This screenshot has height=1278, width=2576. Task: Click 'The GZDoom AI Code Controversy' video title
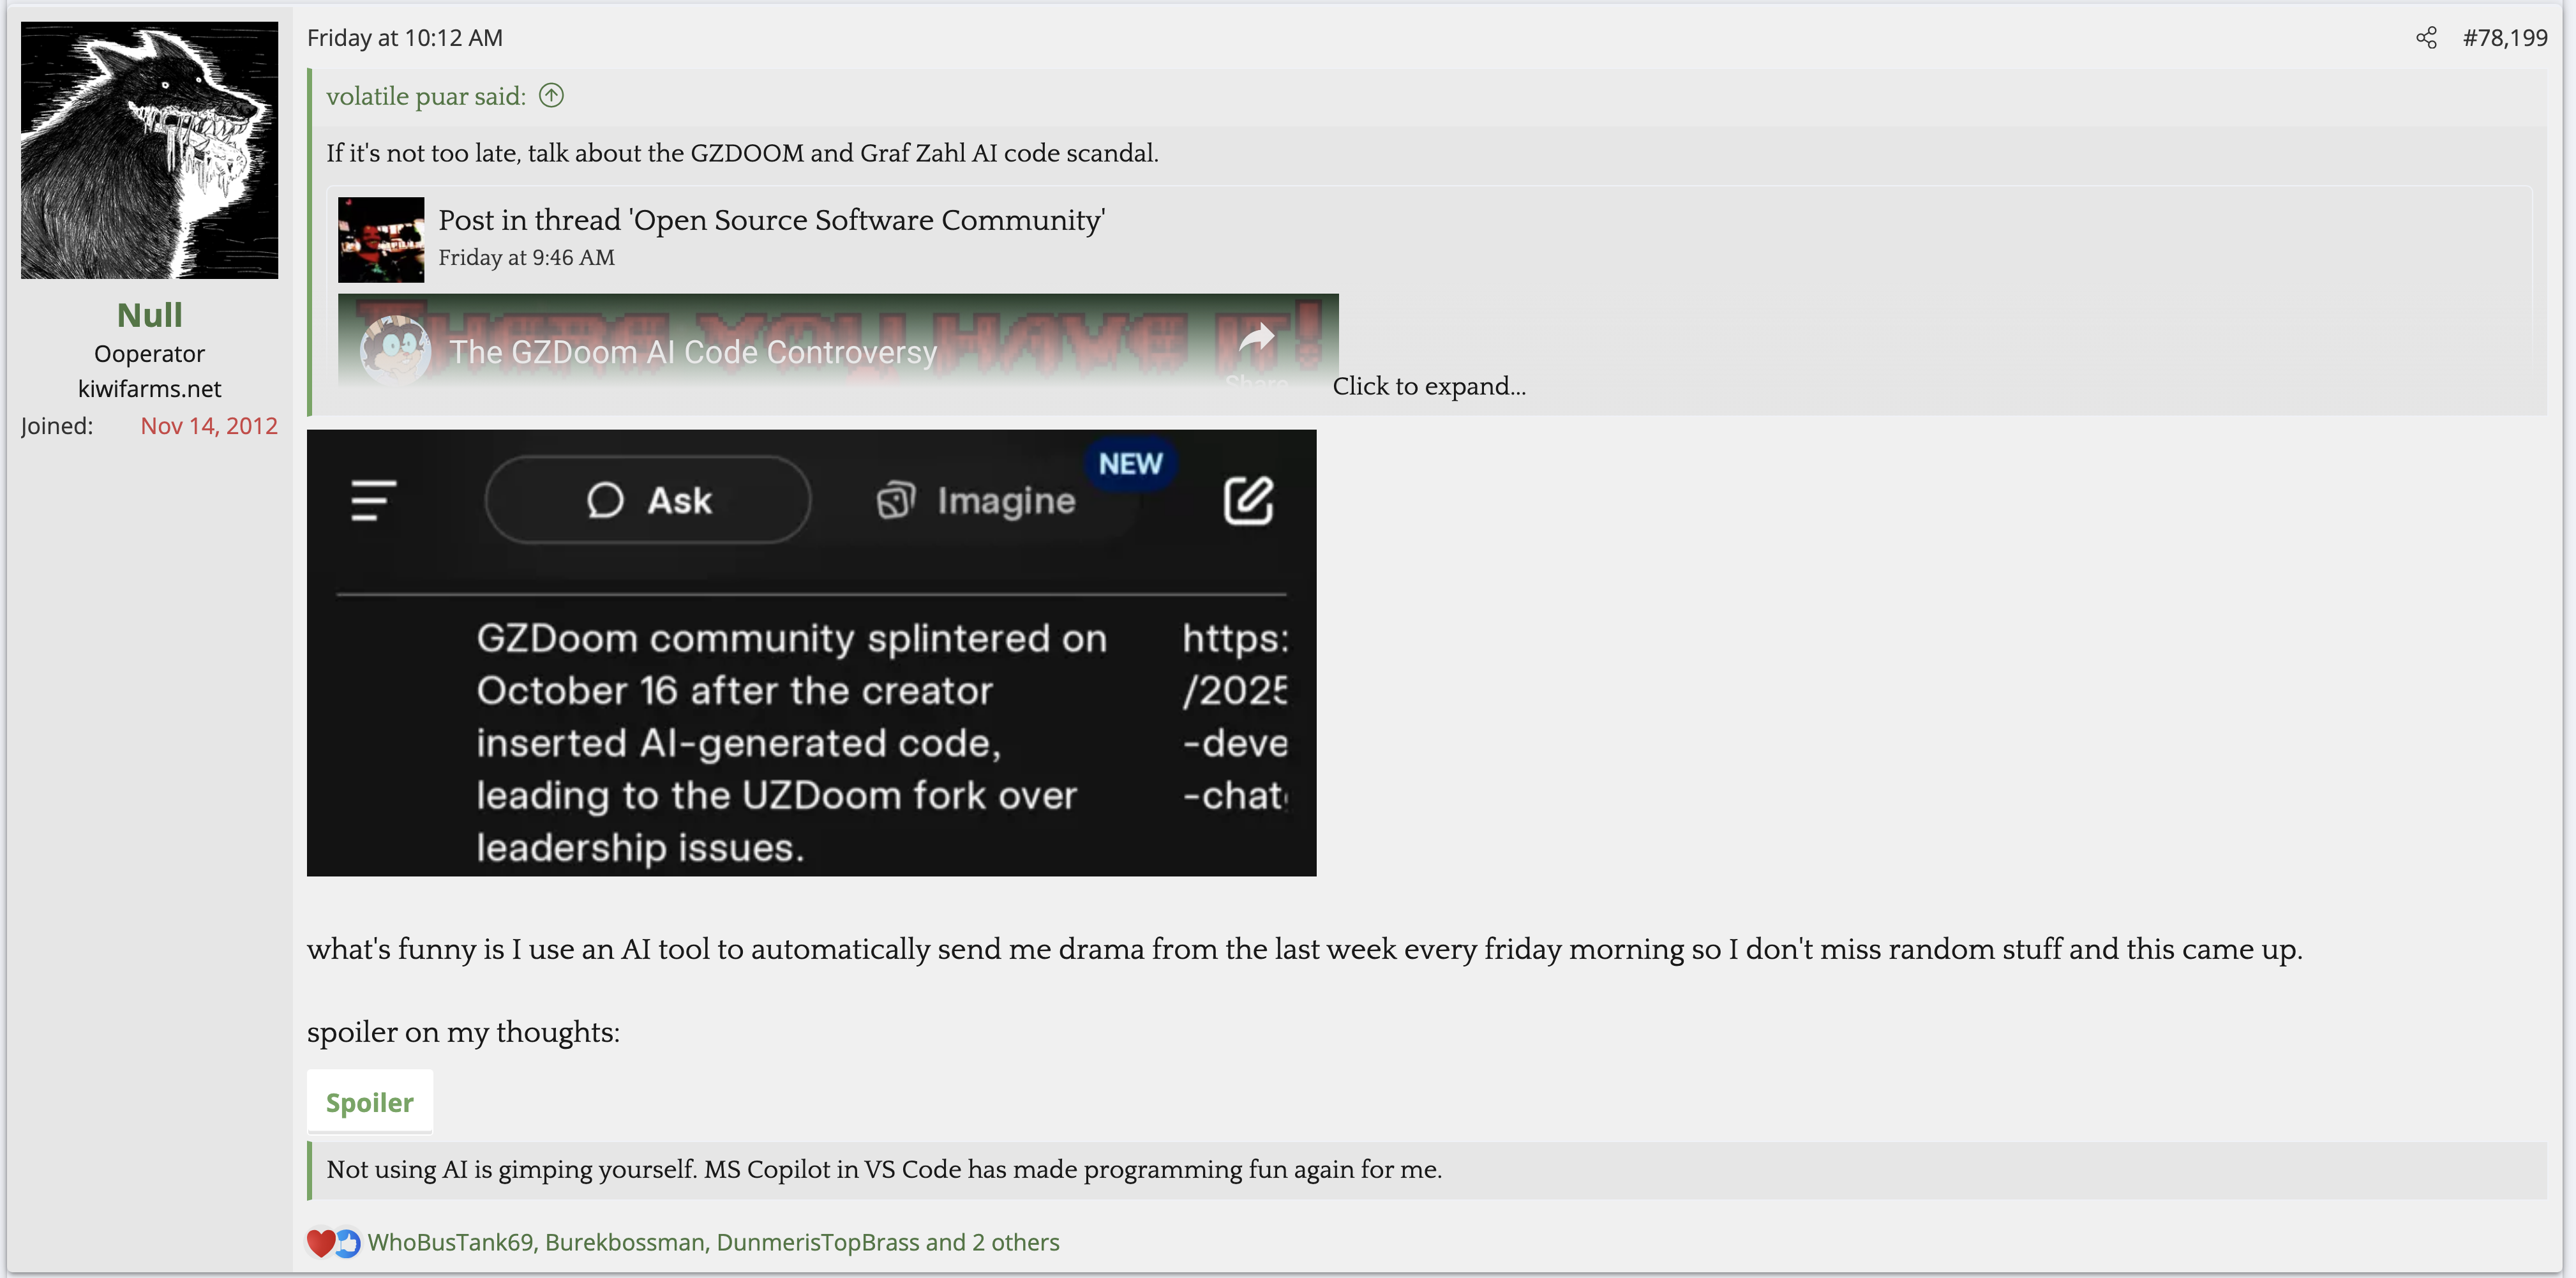coord(692,352)
